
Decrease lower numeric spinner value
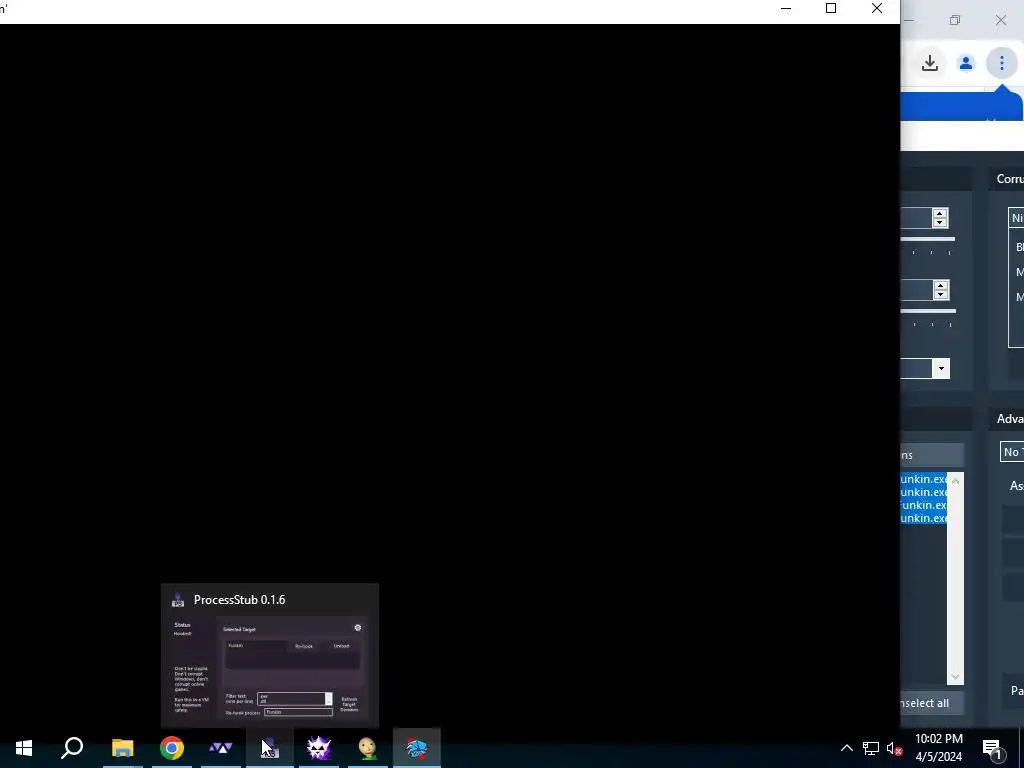(940, 295)
